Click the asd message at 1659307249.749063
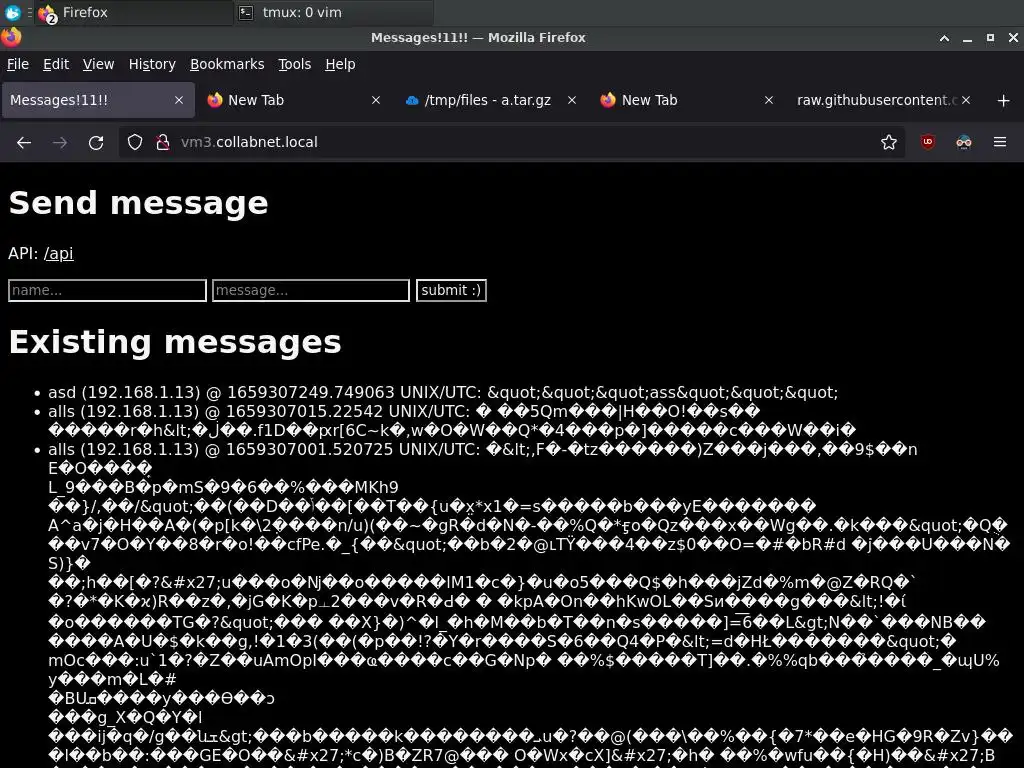 point(443,392)
